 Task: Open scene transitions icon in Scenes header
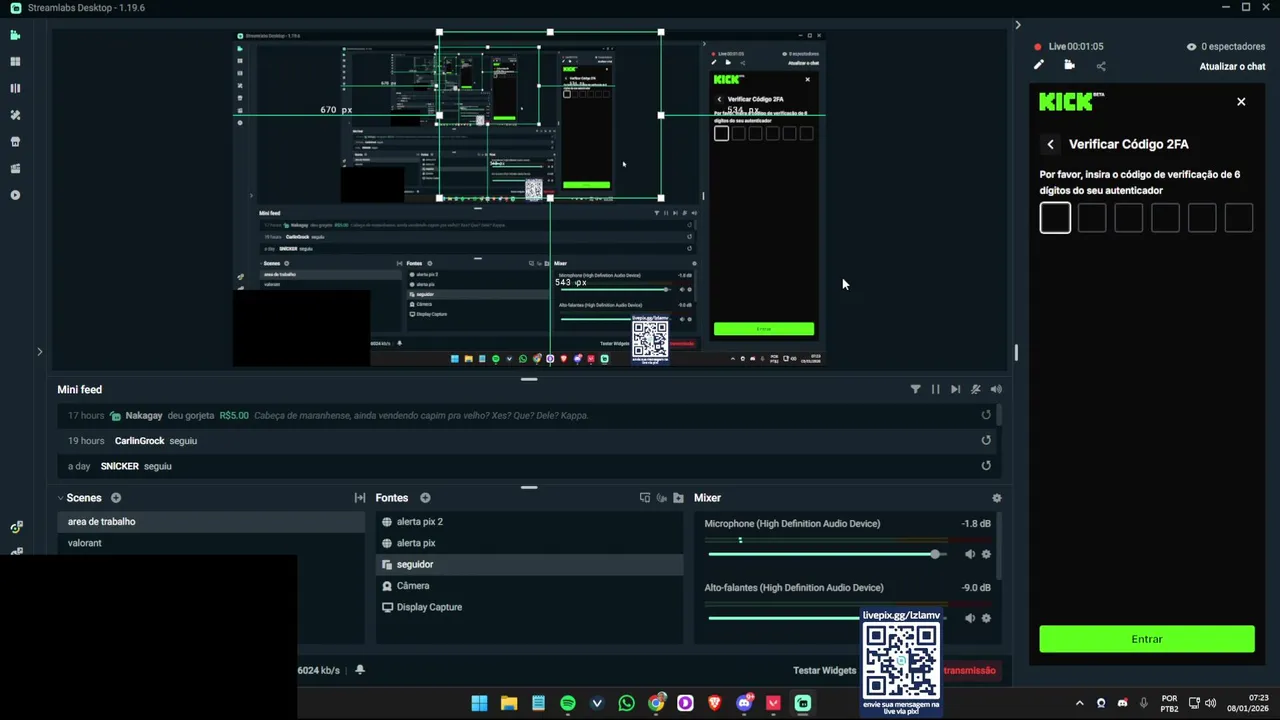pyautogui.click(x=359, y=498)
